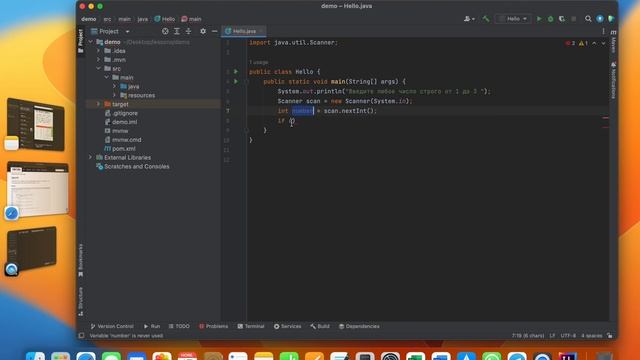Open the Dependencies tool tab
This screenshot has height=360, width=640.
tap(359, 326)
